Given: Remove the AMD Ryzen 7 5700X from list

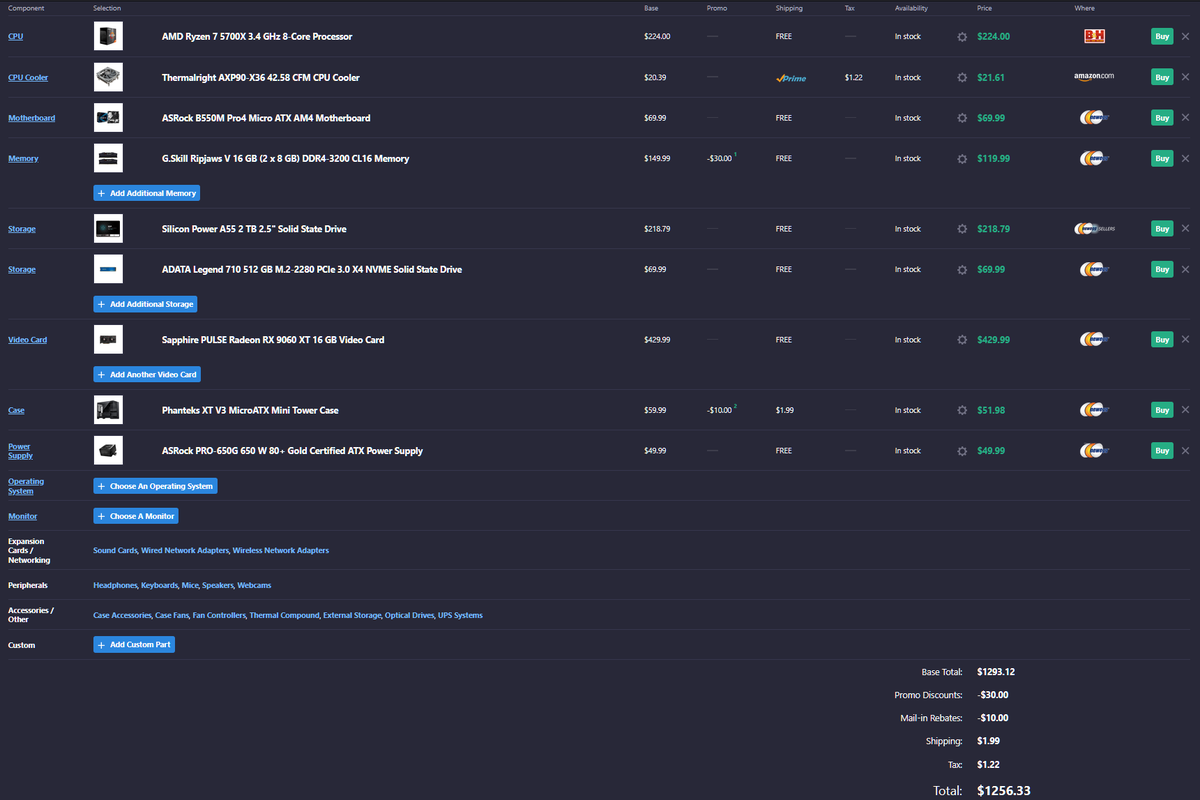Looking at the screenshot, I should 1185,36.
